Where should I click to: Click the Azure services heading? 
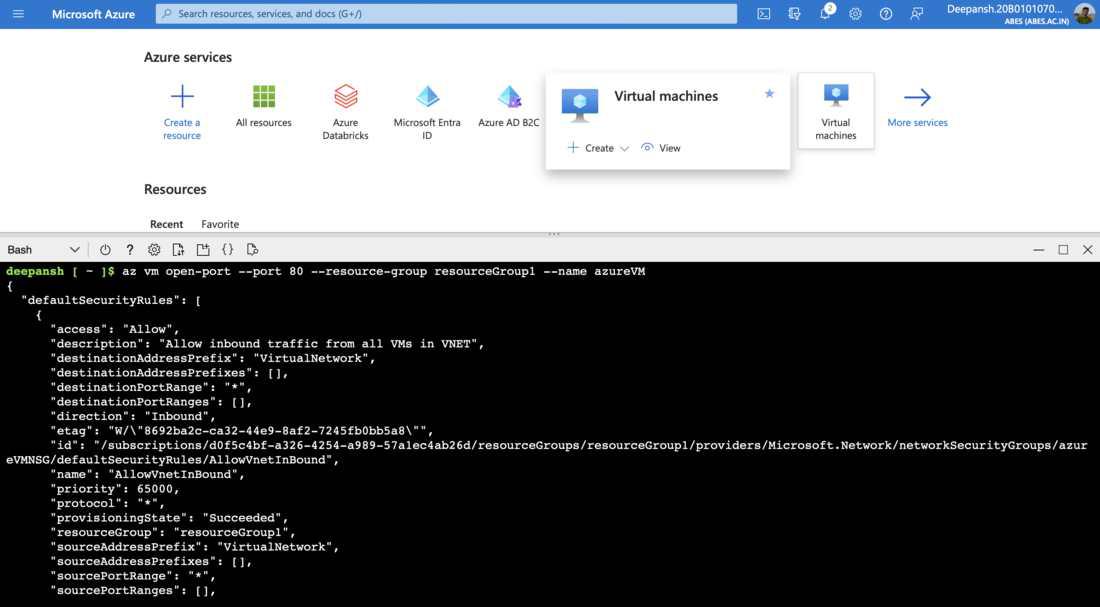tap(188, 58)
